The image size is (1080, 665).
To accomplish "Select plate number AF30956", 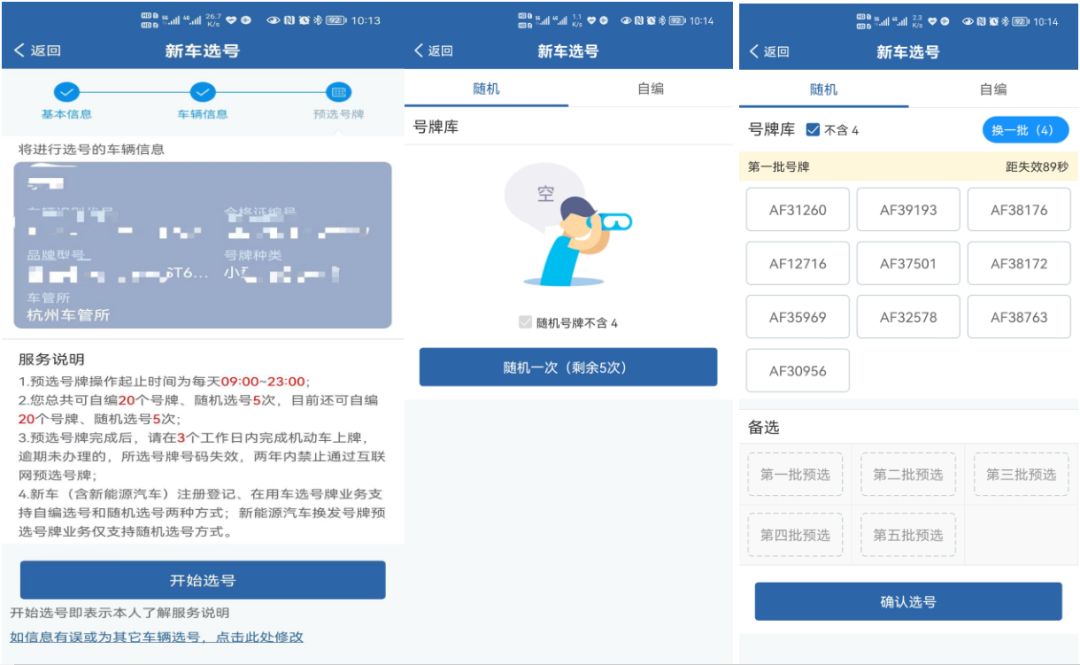I will click(x=798, y=371).
